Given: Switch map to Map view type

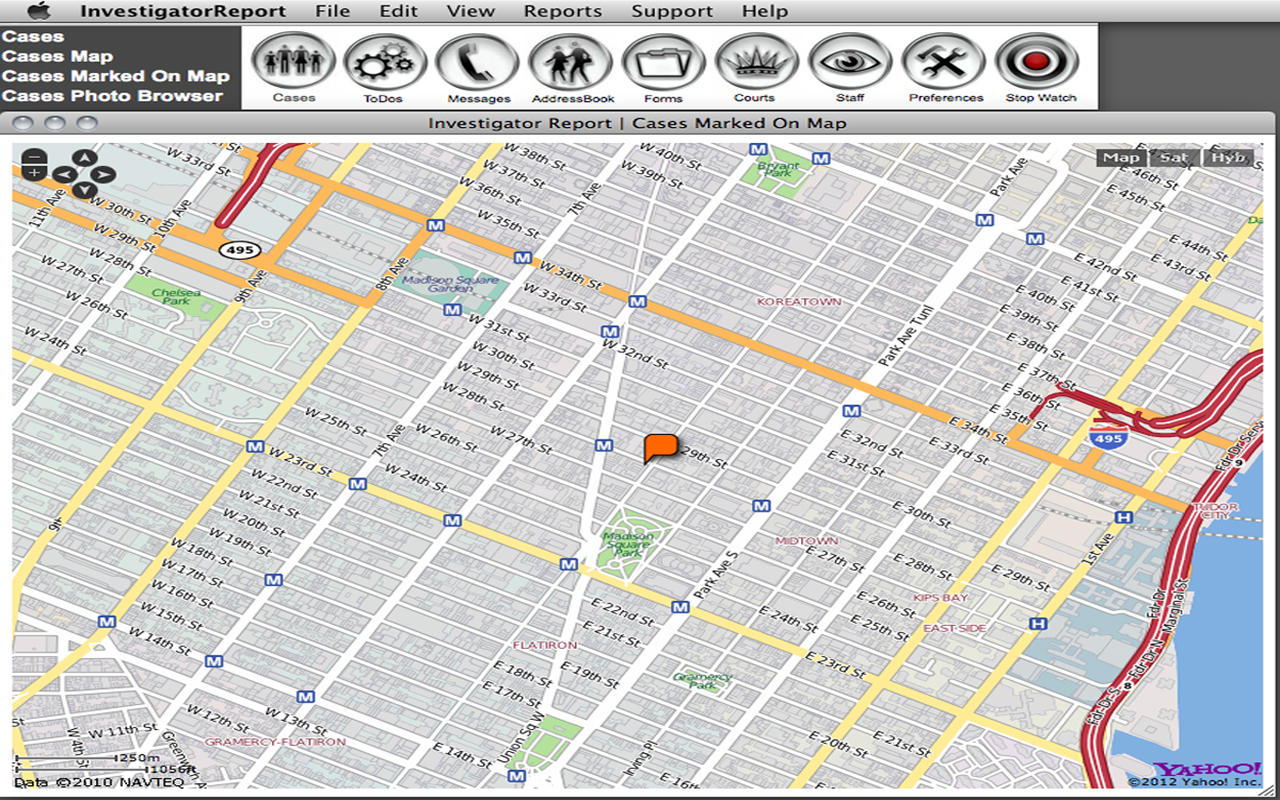Looking at the screenshot, I should (1121, 157).
